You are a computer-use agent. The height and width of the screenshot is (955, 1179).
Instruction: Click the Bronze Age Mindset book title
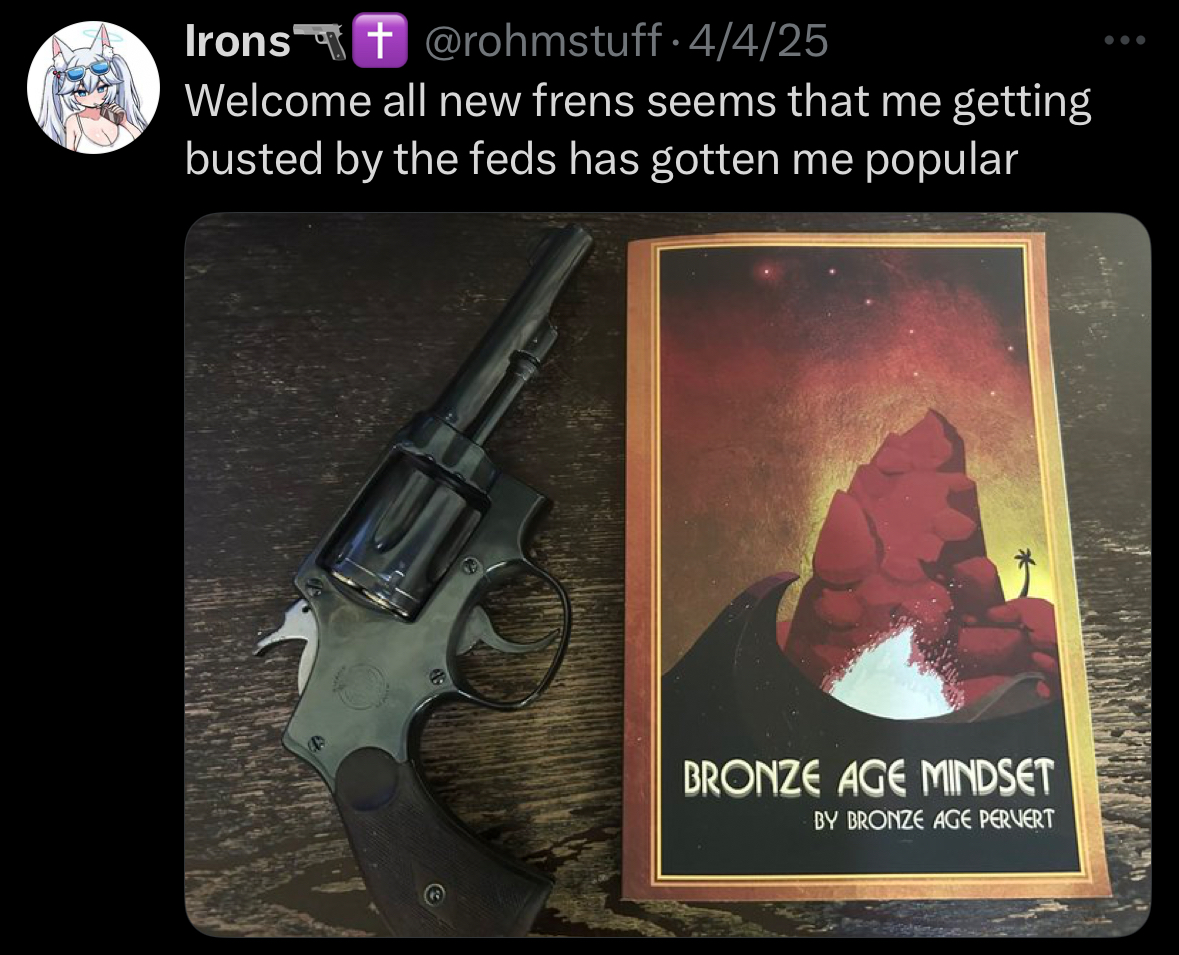[868, 778]
